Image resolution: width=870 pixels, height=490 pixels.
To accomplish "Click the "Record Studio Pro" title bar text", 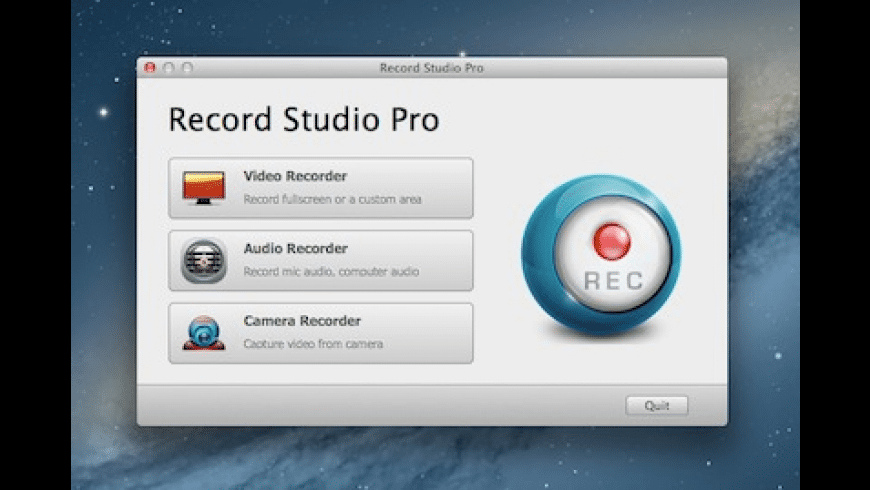I will coord(432,68).
